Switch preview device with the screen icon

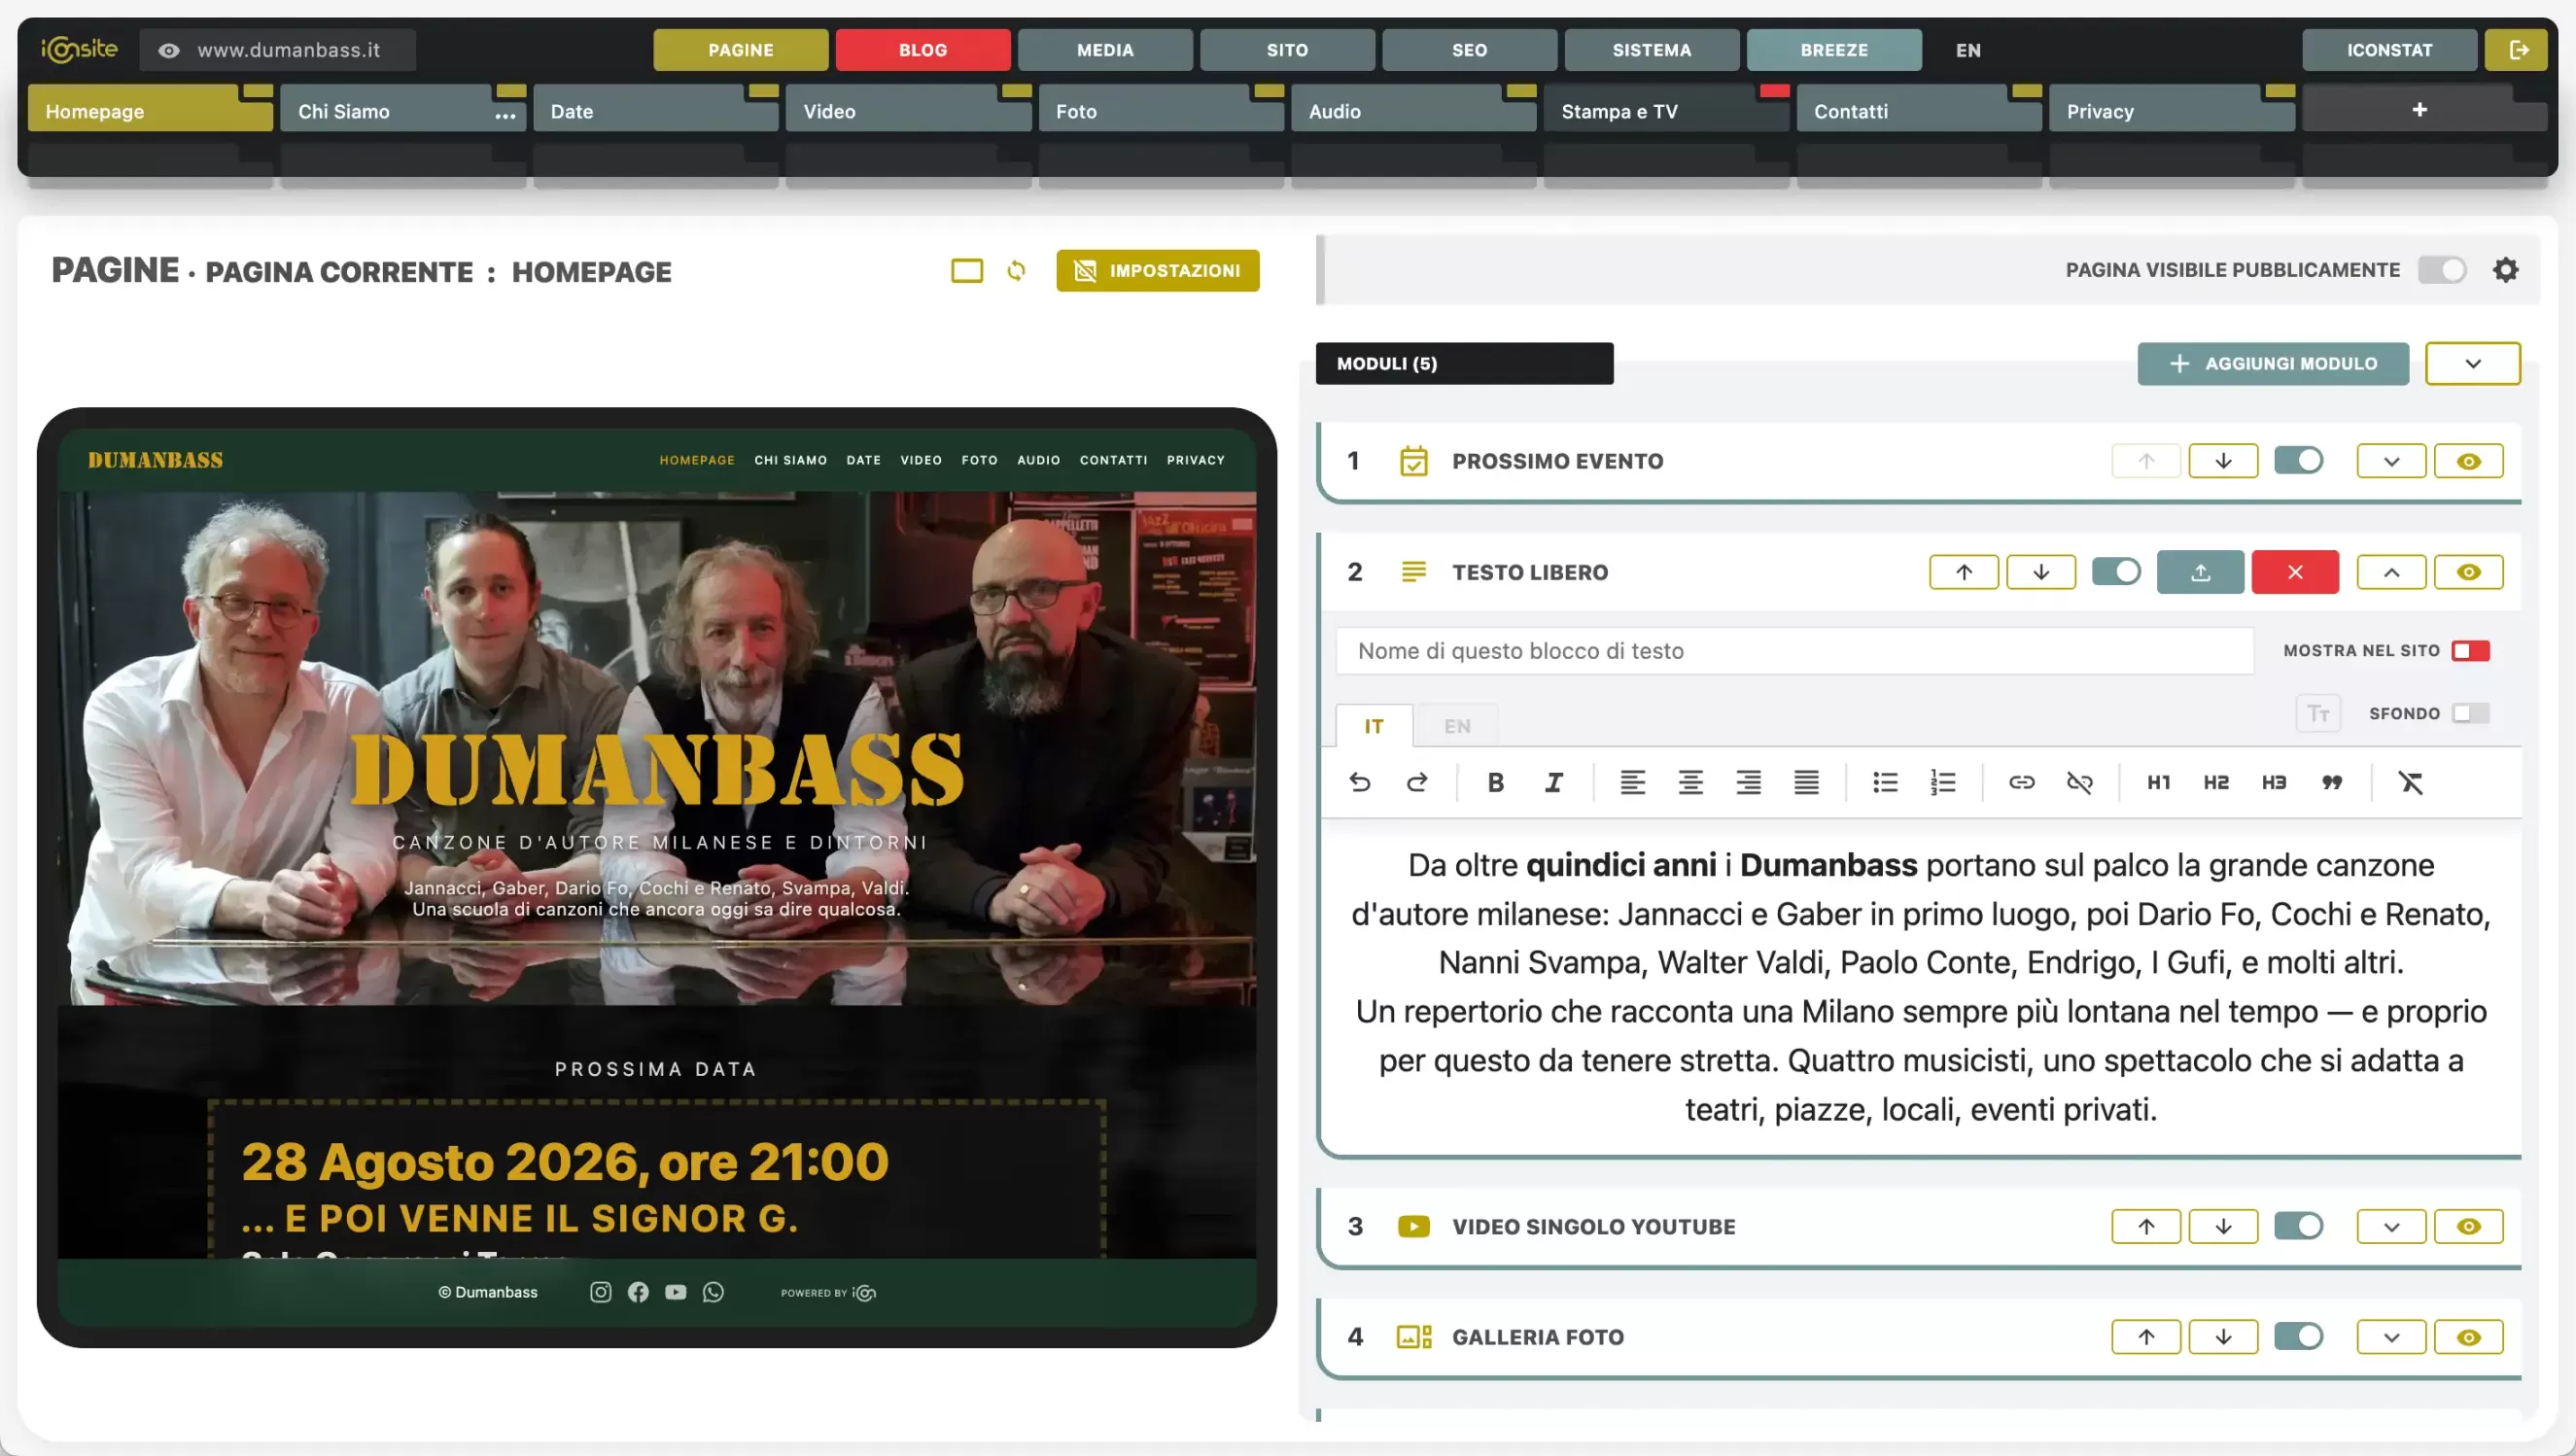[x=966, y=270]
